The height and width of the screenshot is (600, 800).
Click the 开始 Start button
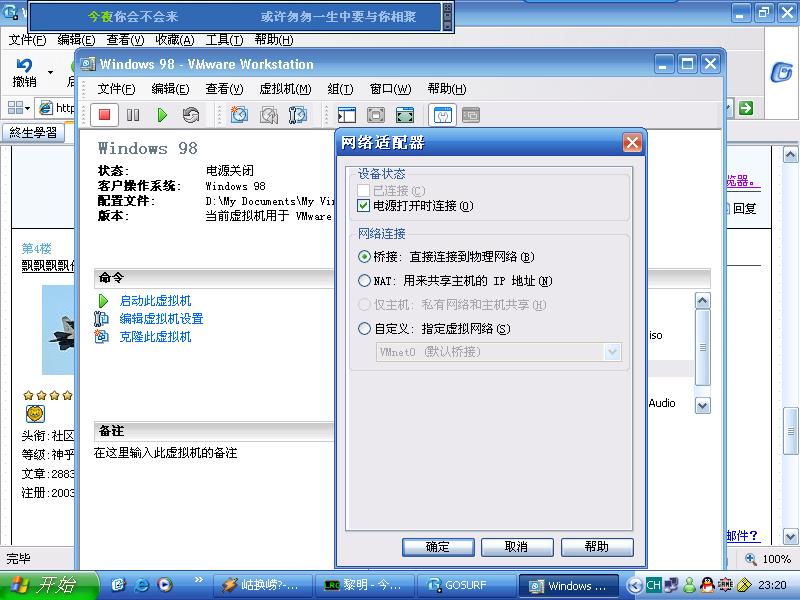coord(49,585)
